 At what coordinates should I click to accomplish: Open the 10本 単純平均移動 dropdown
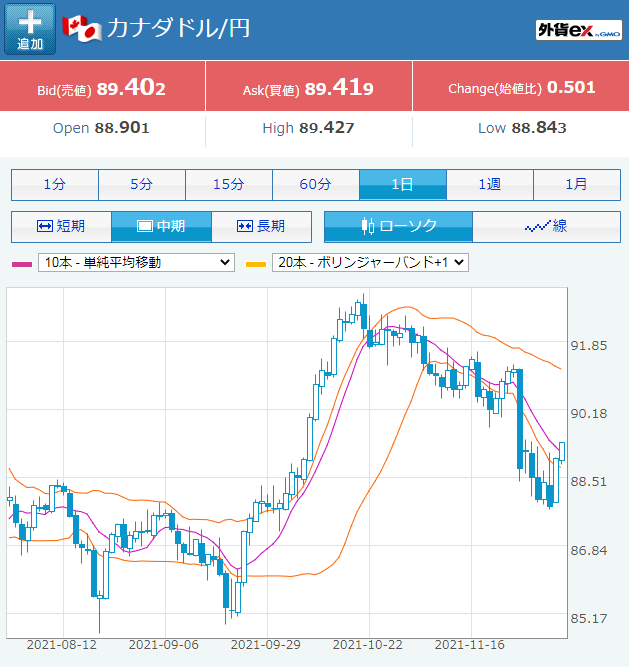[x=136, y=262]
